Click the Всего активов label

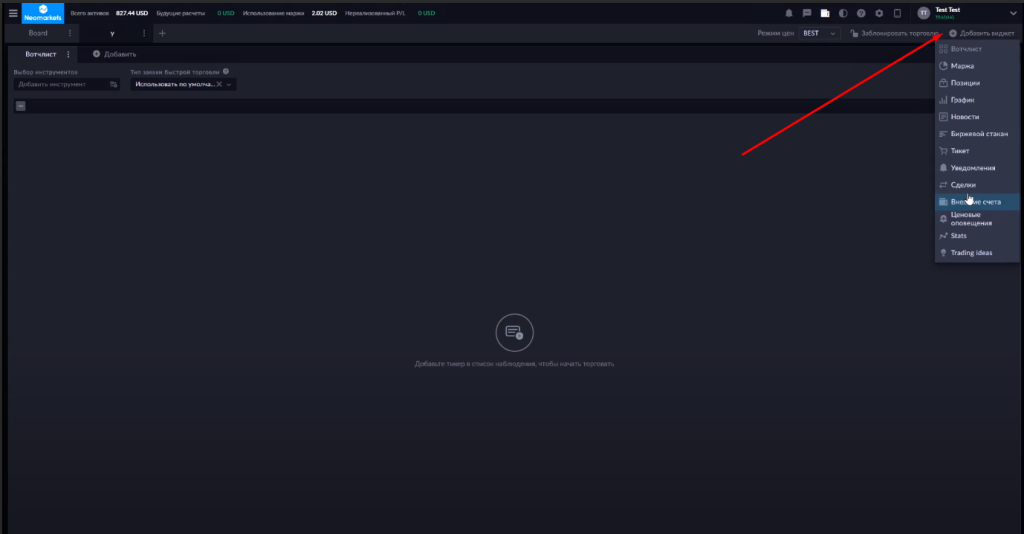pos(89,13)
